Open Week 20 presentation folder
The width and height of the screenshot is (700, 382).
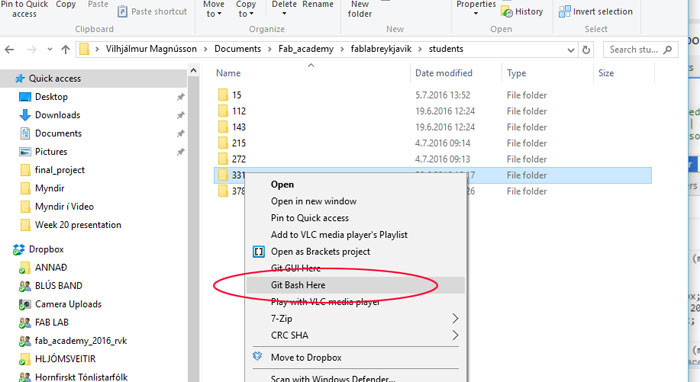point(71,225)
